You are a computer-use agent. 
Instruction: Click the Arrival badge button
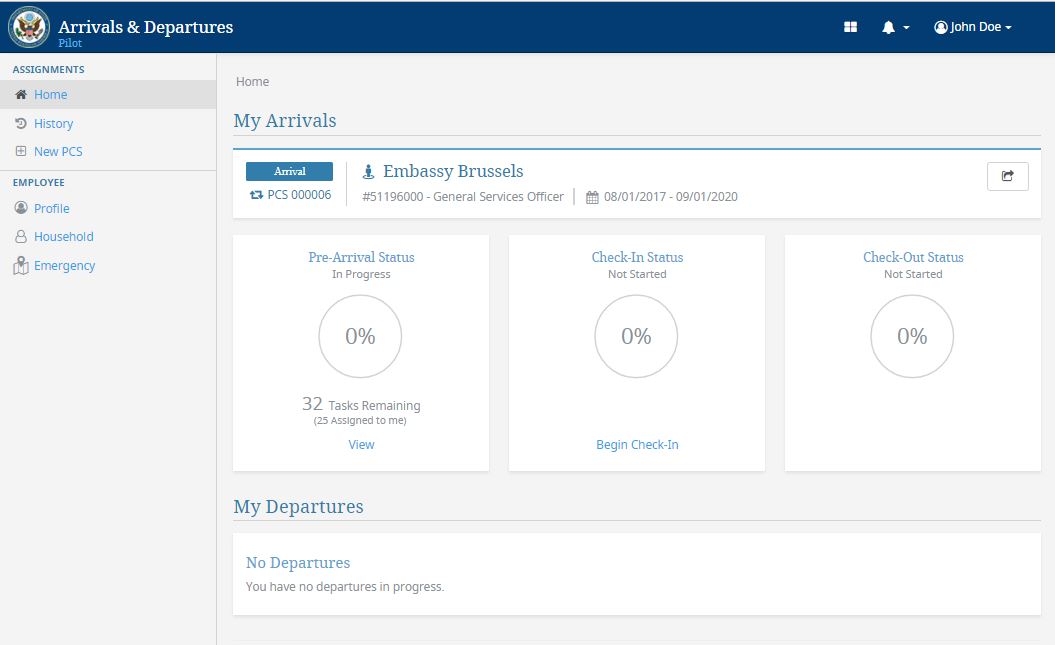(289, 172)
